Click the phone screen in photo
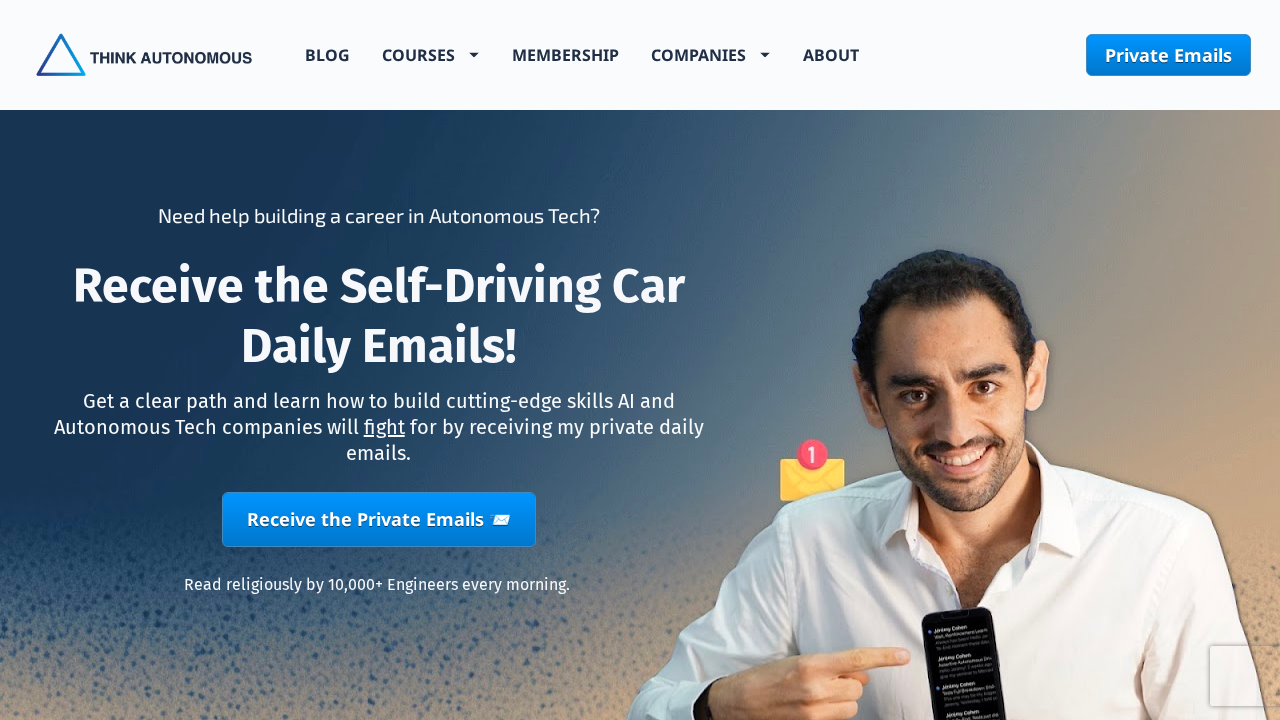 pos(962,665)
